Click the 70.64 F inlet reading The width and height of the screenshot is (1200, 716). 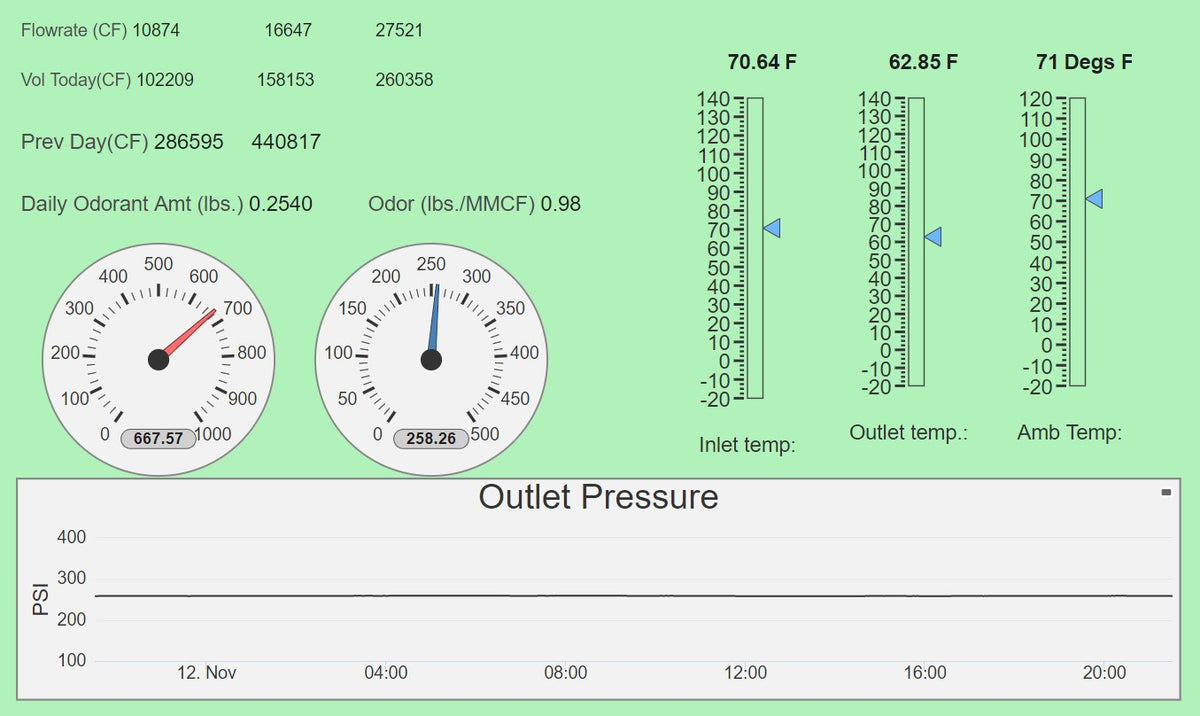[x=762, y=62]
